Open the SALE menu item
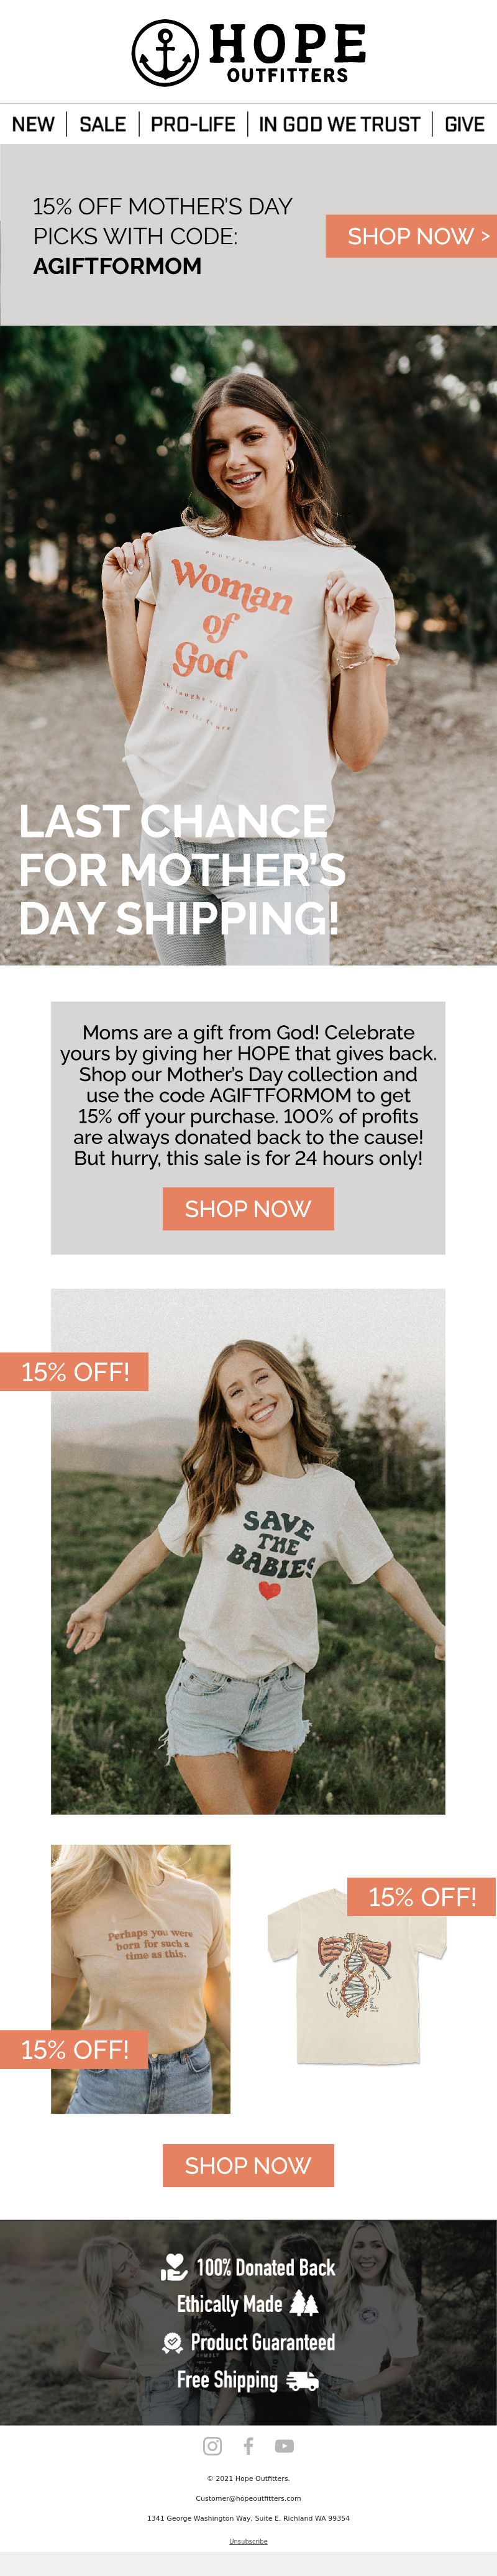This screenshot has width=497, height=2576. click(102, 124)
